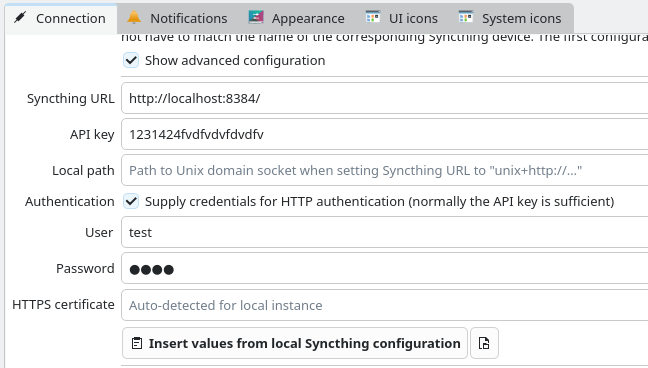Click into the API key field

click(x=384, y=134)
